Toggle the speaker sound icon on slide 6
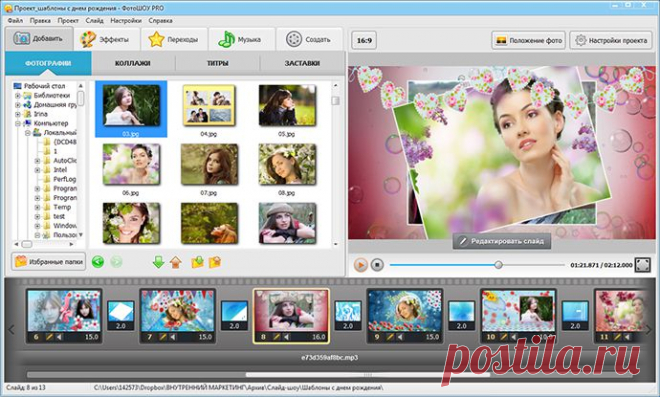660x397 pixels. (x=59, y=337)
